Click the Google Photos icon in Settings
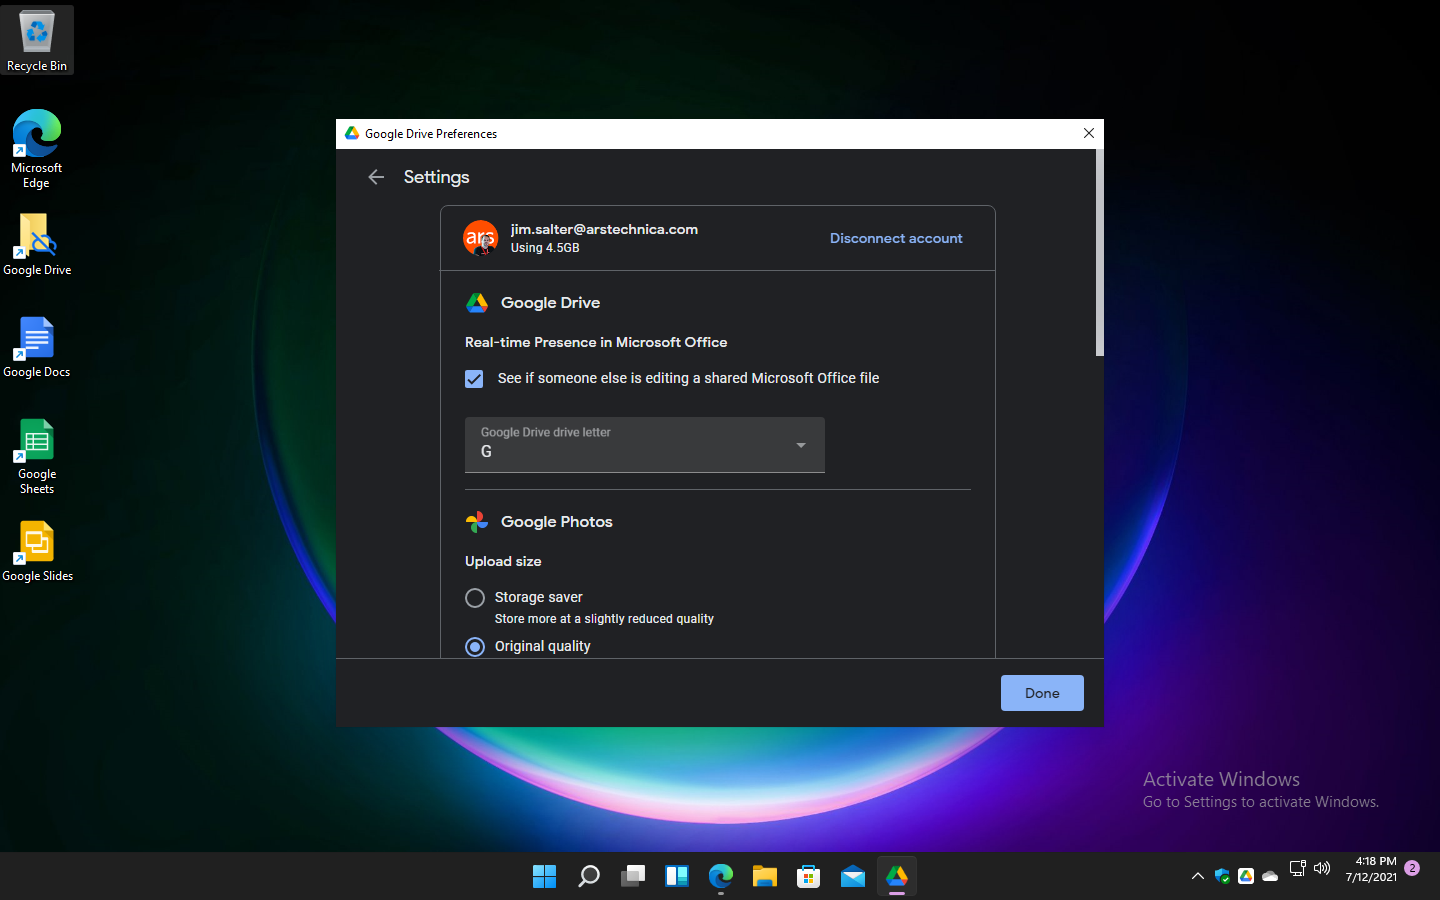 pos(477,521)
